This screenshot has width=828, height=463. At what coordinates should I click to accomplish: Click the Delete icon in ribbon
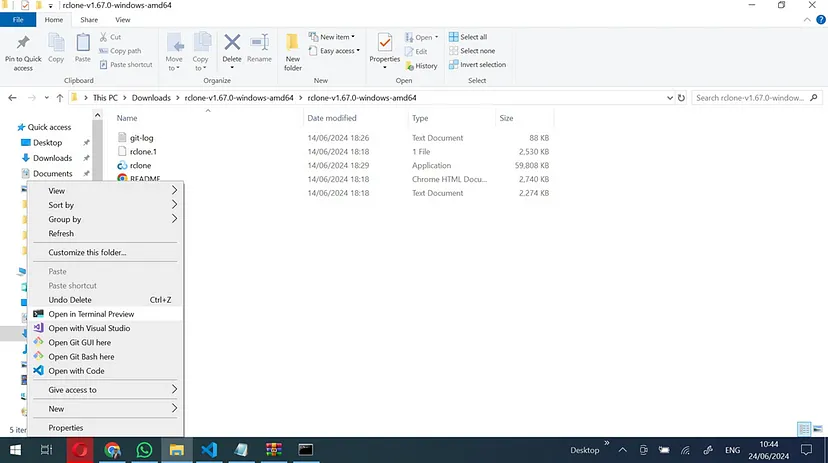[x=232, y=48]
